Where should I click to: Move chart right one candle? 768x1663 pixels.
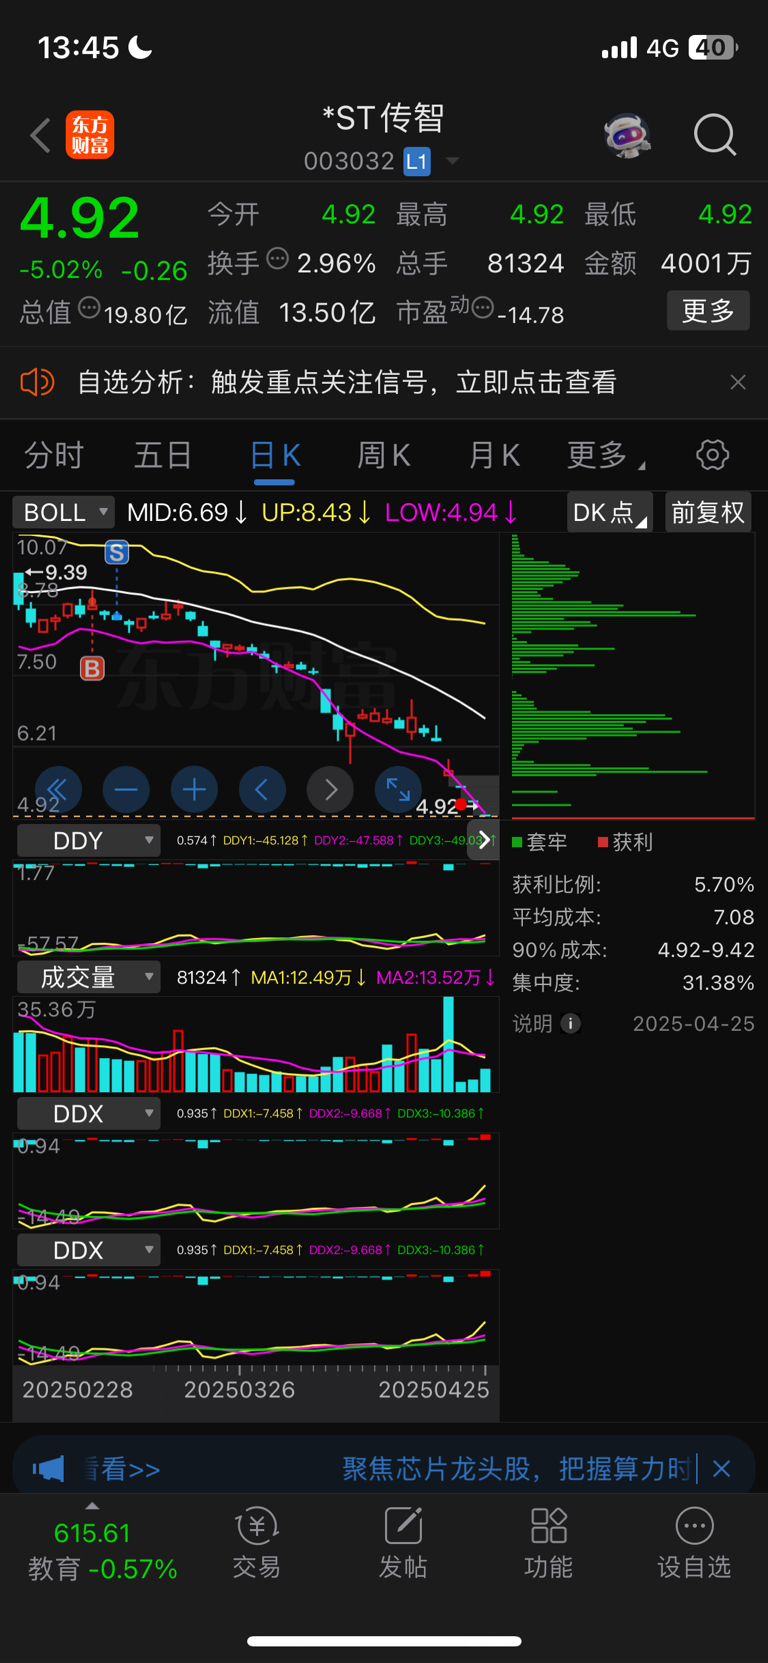click(330, 790)
